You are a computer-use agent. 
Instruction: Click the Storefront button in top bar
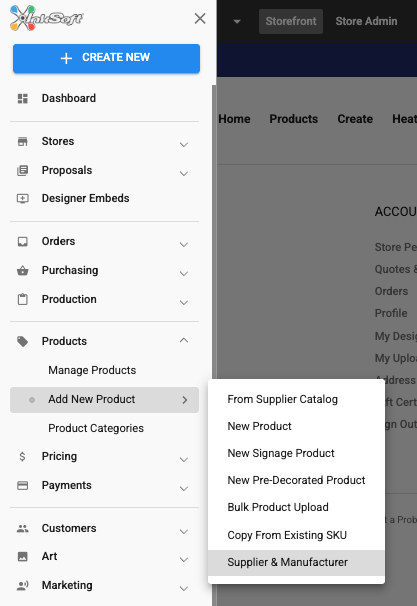(291, 21)
